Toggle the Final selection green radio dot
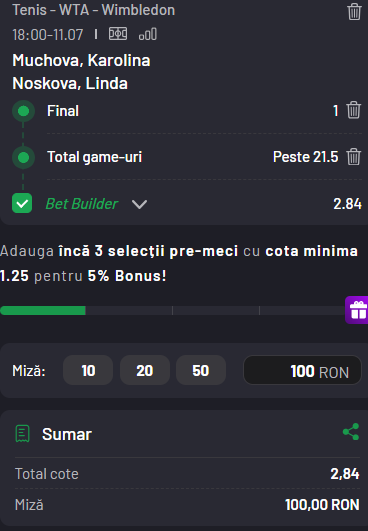 point(23,111)
